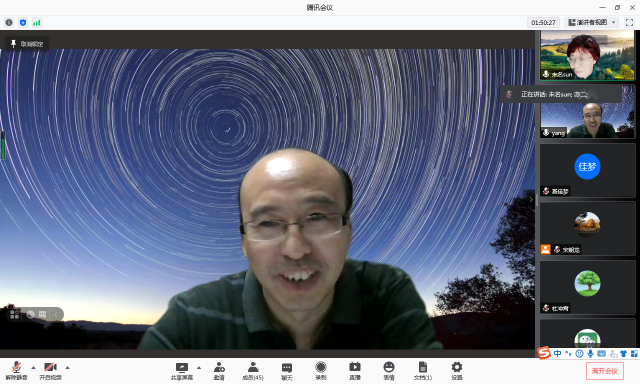Start recording the meeting
The width and height of the screenshot is (640, 384).
click(x=321, y=371)
